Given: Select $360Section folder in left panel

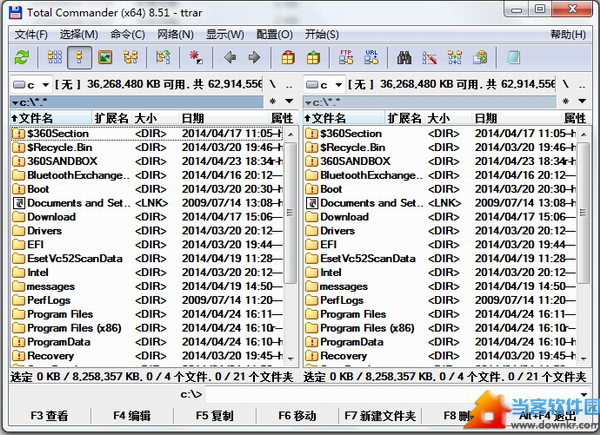Looking at the screenshot, I should (147, 134).
